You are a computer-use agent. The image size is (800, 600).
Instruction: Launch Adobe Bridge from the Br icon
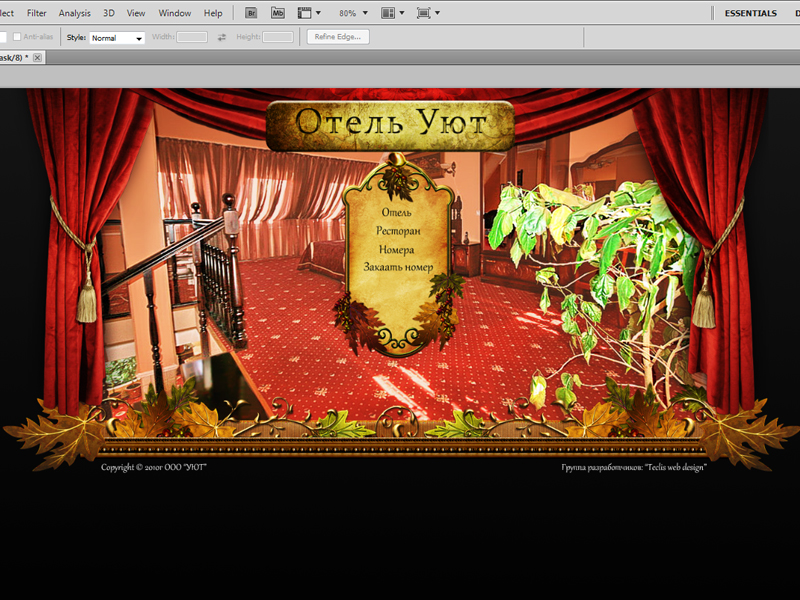(253, 13)
